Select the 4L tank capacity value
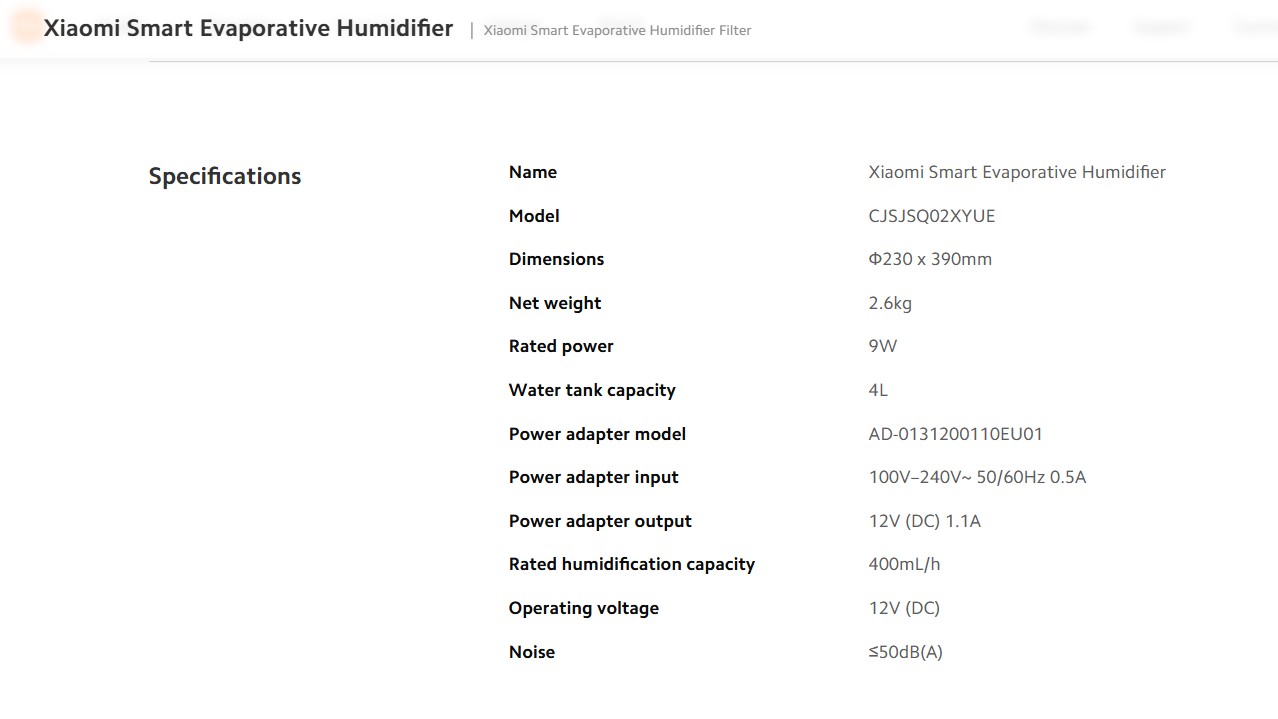Viewport: 1278px width, 719px height. click(878, 390)
